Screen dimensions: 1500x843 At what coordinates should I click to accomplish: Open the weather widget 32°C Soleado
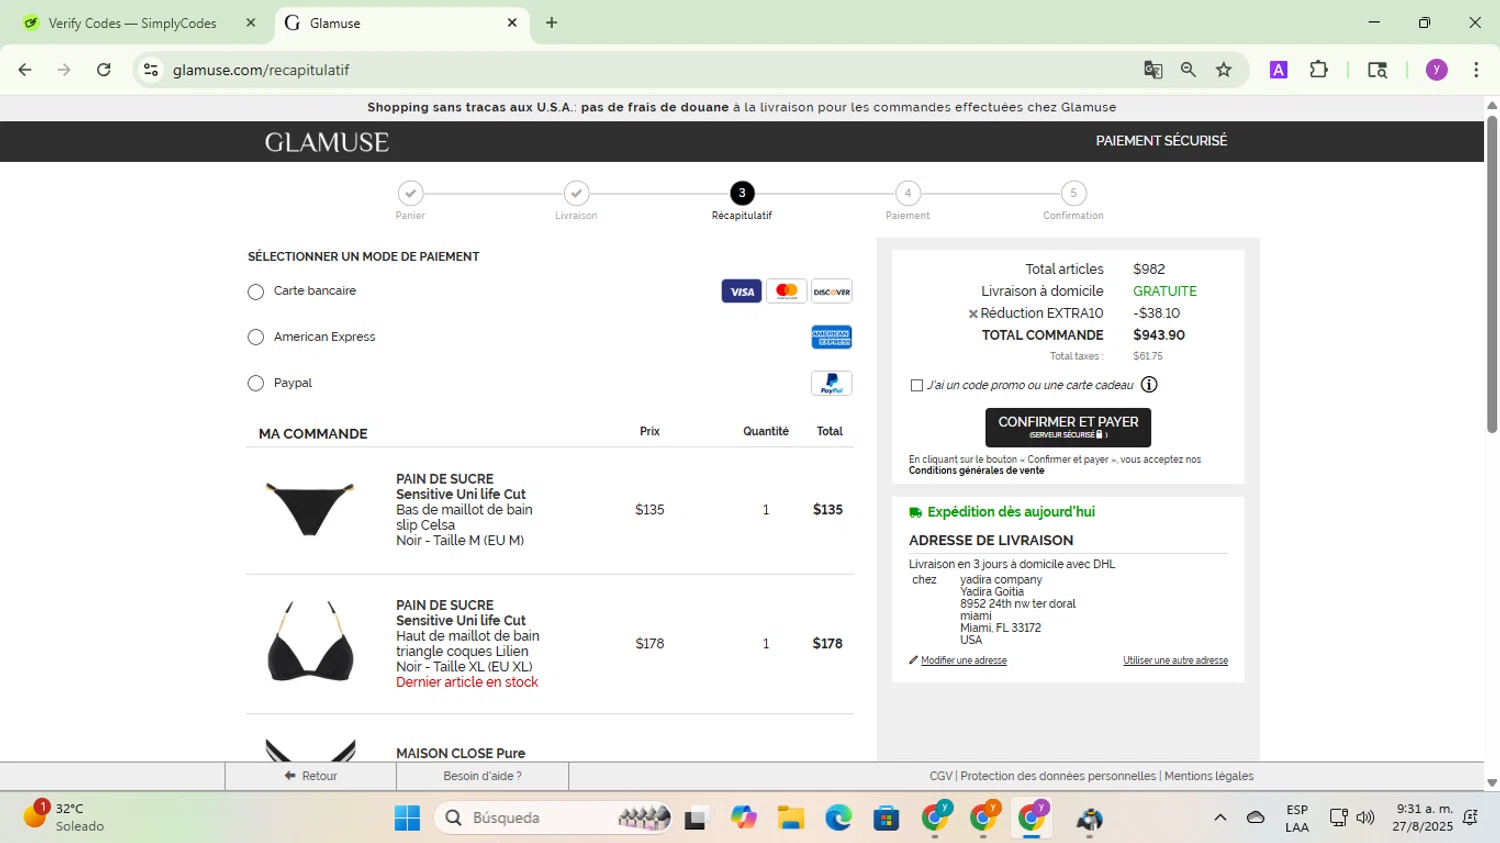coord(65,818)
